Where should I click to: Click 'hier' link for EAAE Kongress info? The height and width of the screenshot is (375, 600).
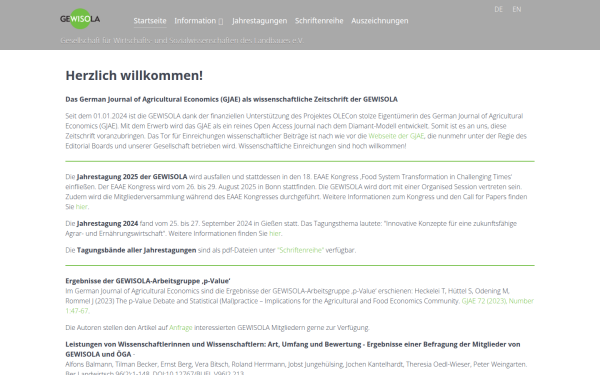(x=82, y=207)
